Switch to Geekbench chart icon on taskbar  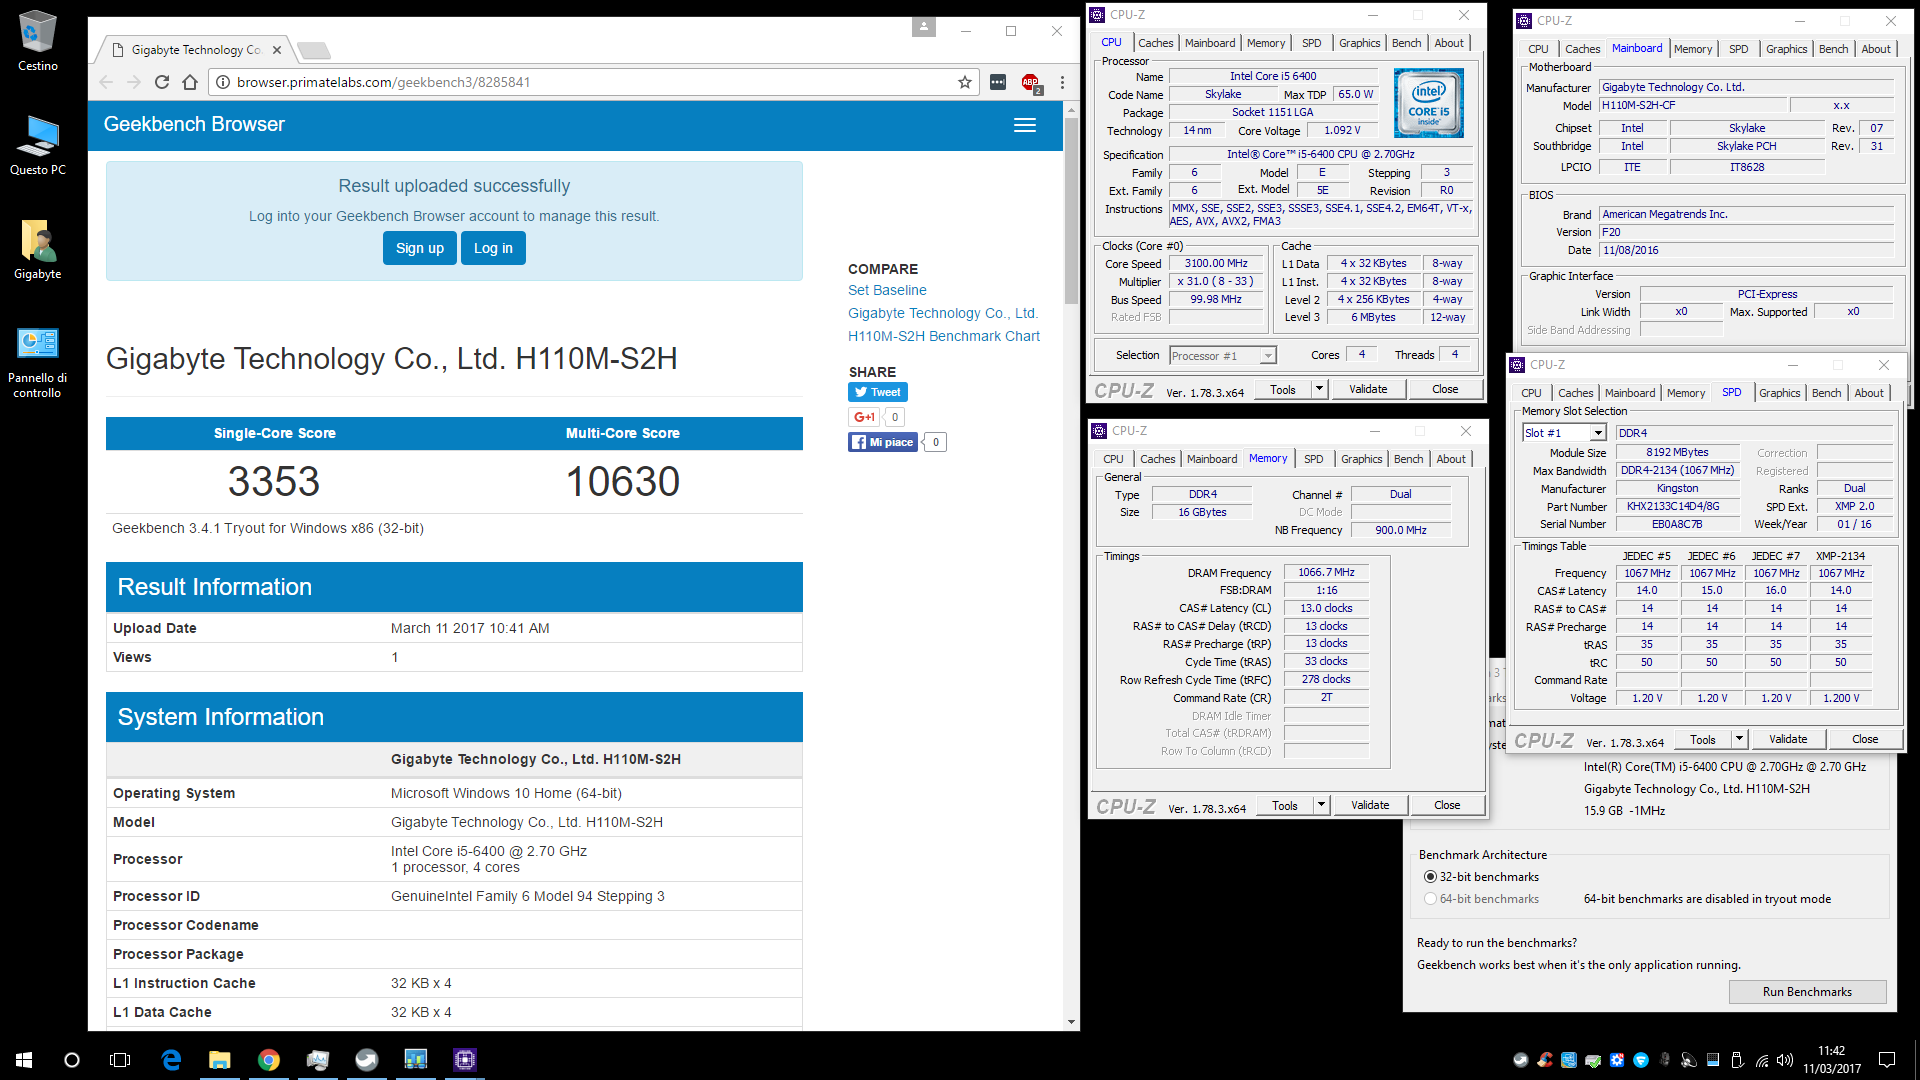tap(416, 1060)
